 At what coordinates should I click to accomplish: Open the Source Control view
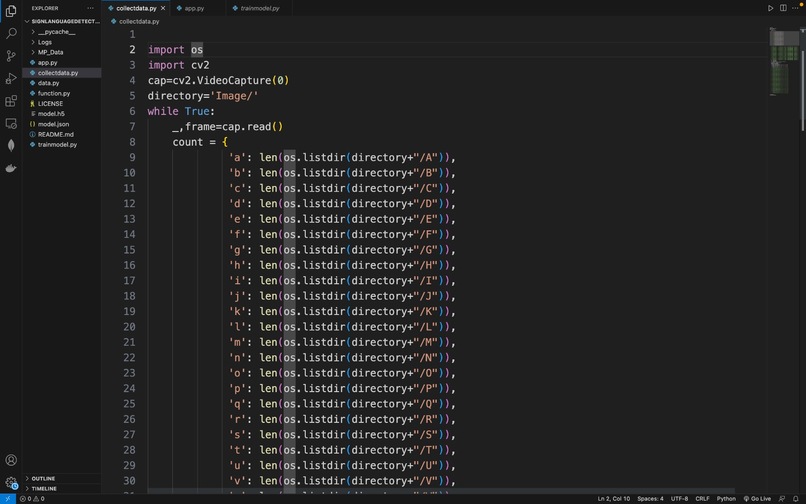coord(11,56)
